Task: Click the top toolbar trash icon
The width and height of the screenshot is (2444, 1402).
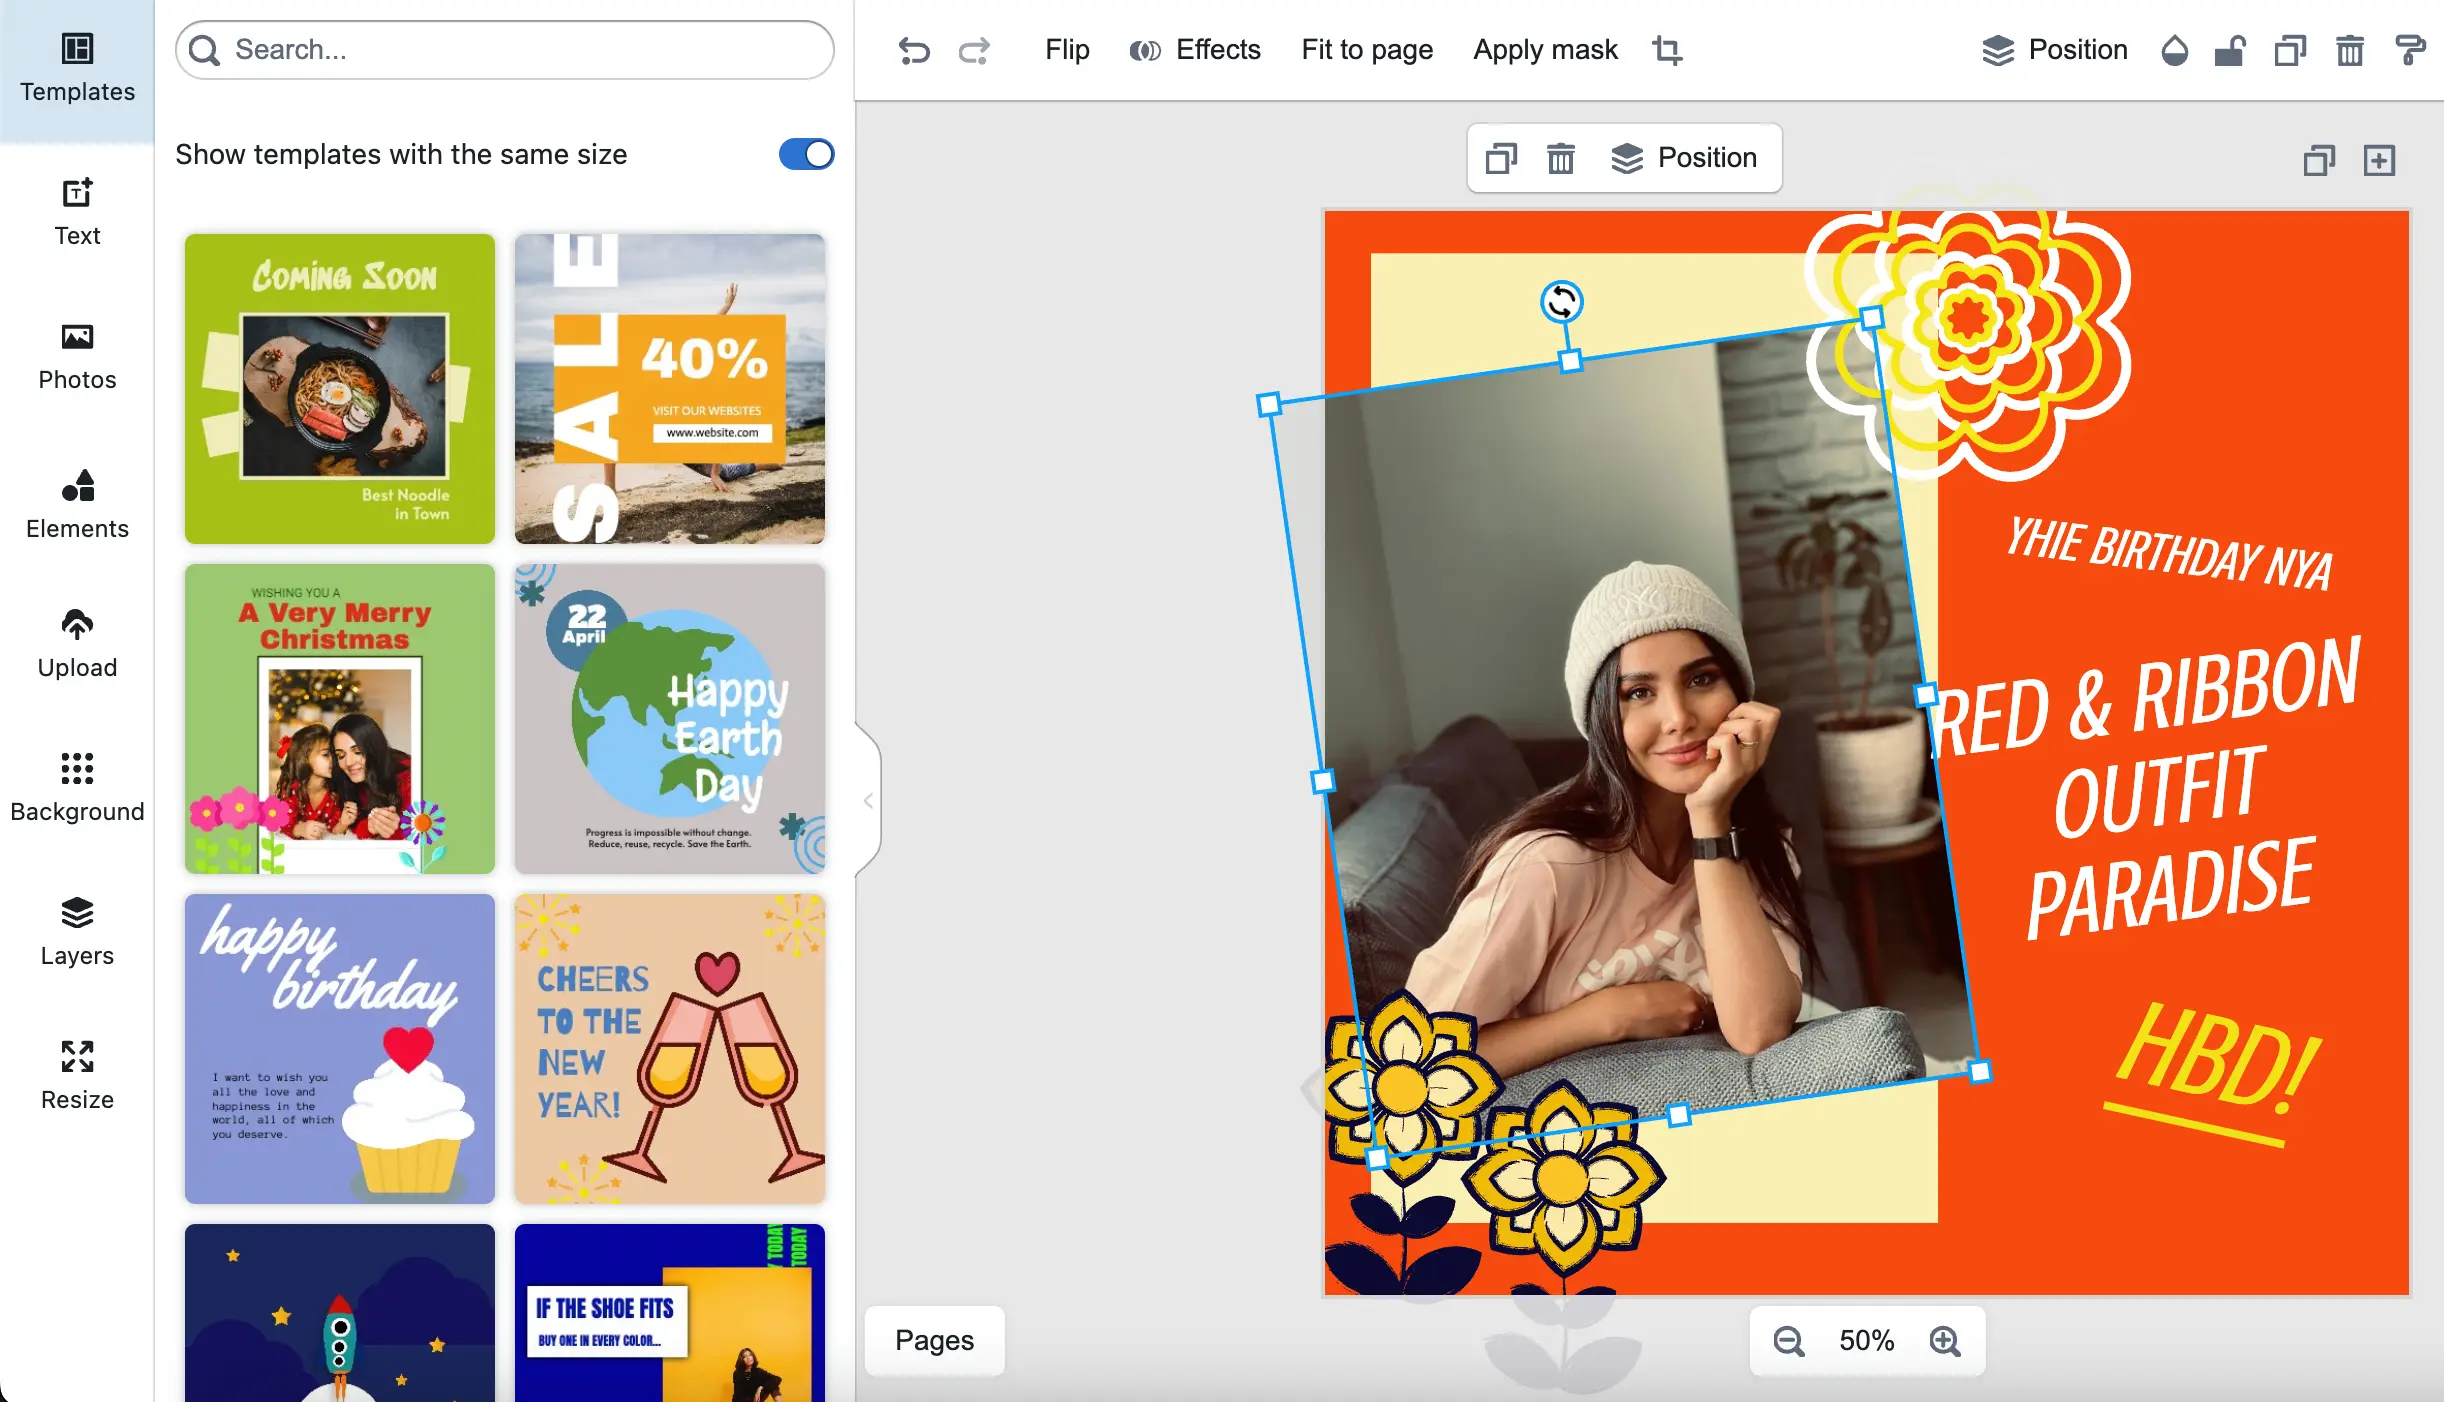Action: pos(2349,50)
